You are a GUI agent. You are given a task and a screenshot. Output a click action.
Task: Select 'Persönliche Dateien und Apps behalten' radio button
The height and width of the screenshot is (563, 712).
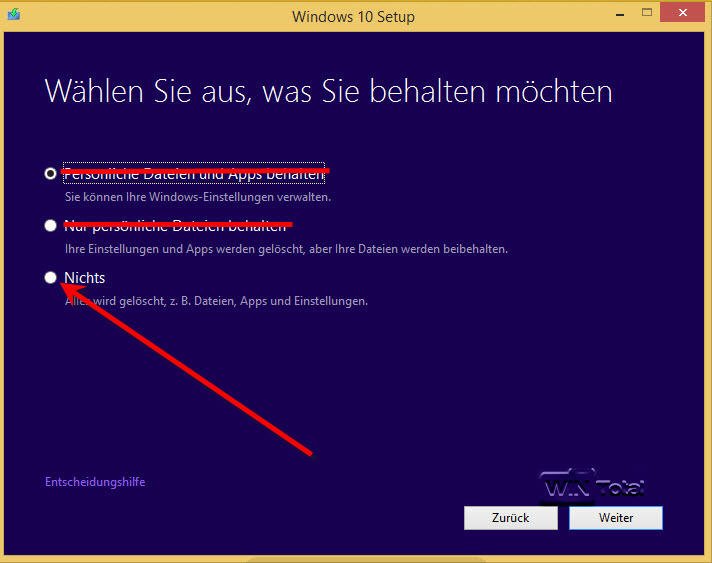50,173
